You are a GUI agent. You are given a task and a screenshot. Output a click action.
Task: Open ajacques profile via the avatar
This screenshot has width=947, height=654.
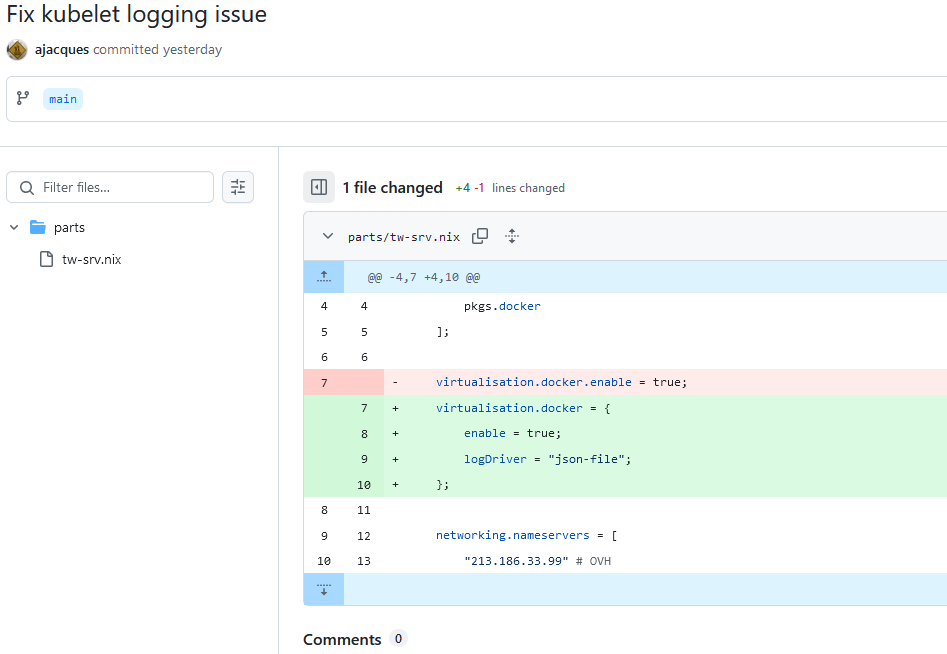pyautogui.click(x=16, y=49)
